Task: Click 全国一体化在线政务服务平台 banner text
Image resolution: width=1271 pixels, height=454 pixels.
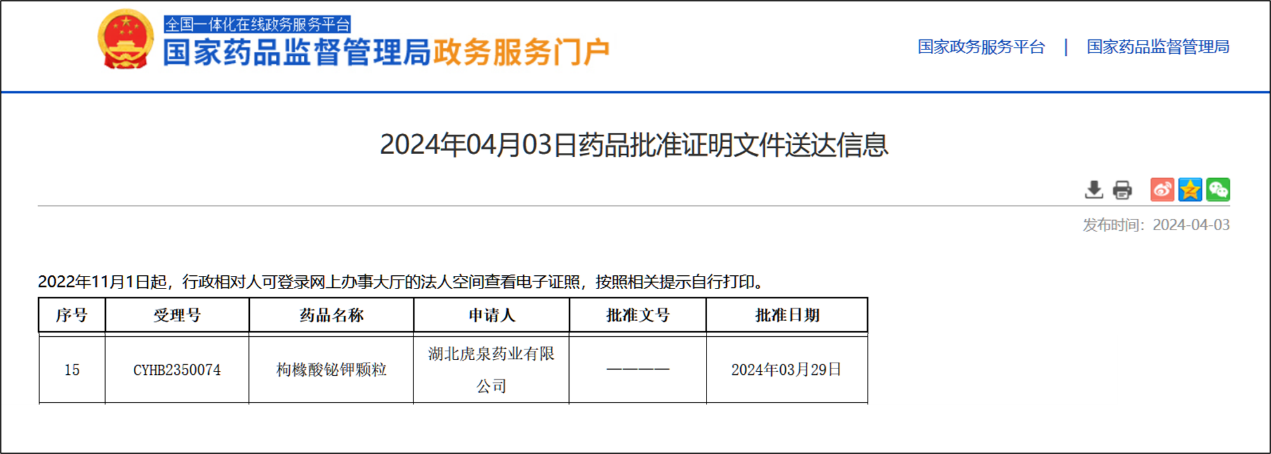Action: pos(257,23)
